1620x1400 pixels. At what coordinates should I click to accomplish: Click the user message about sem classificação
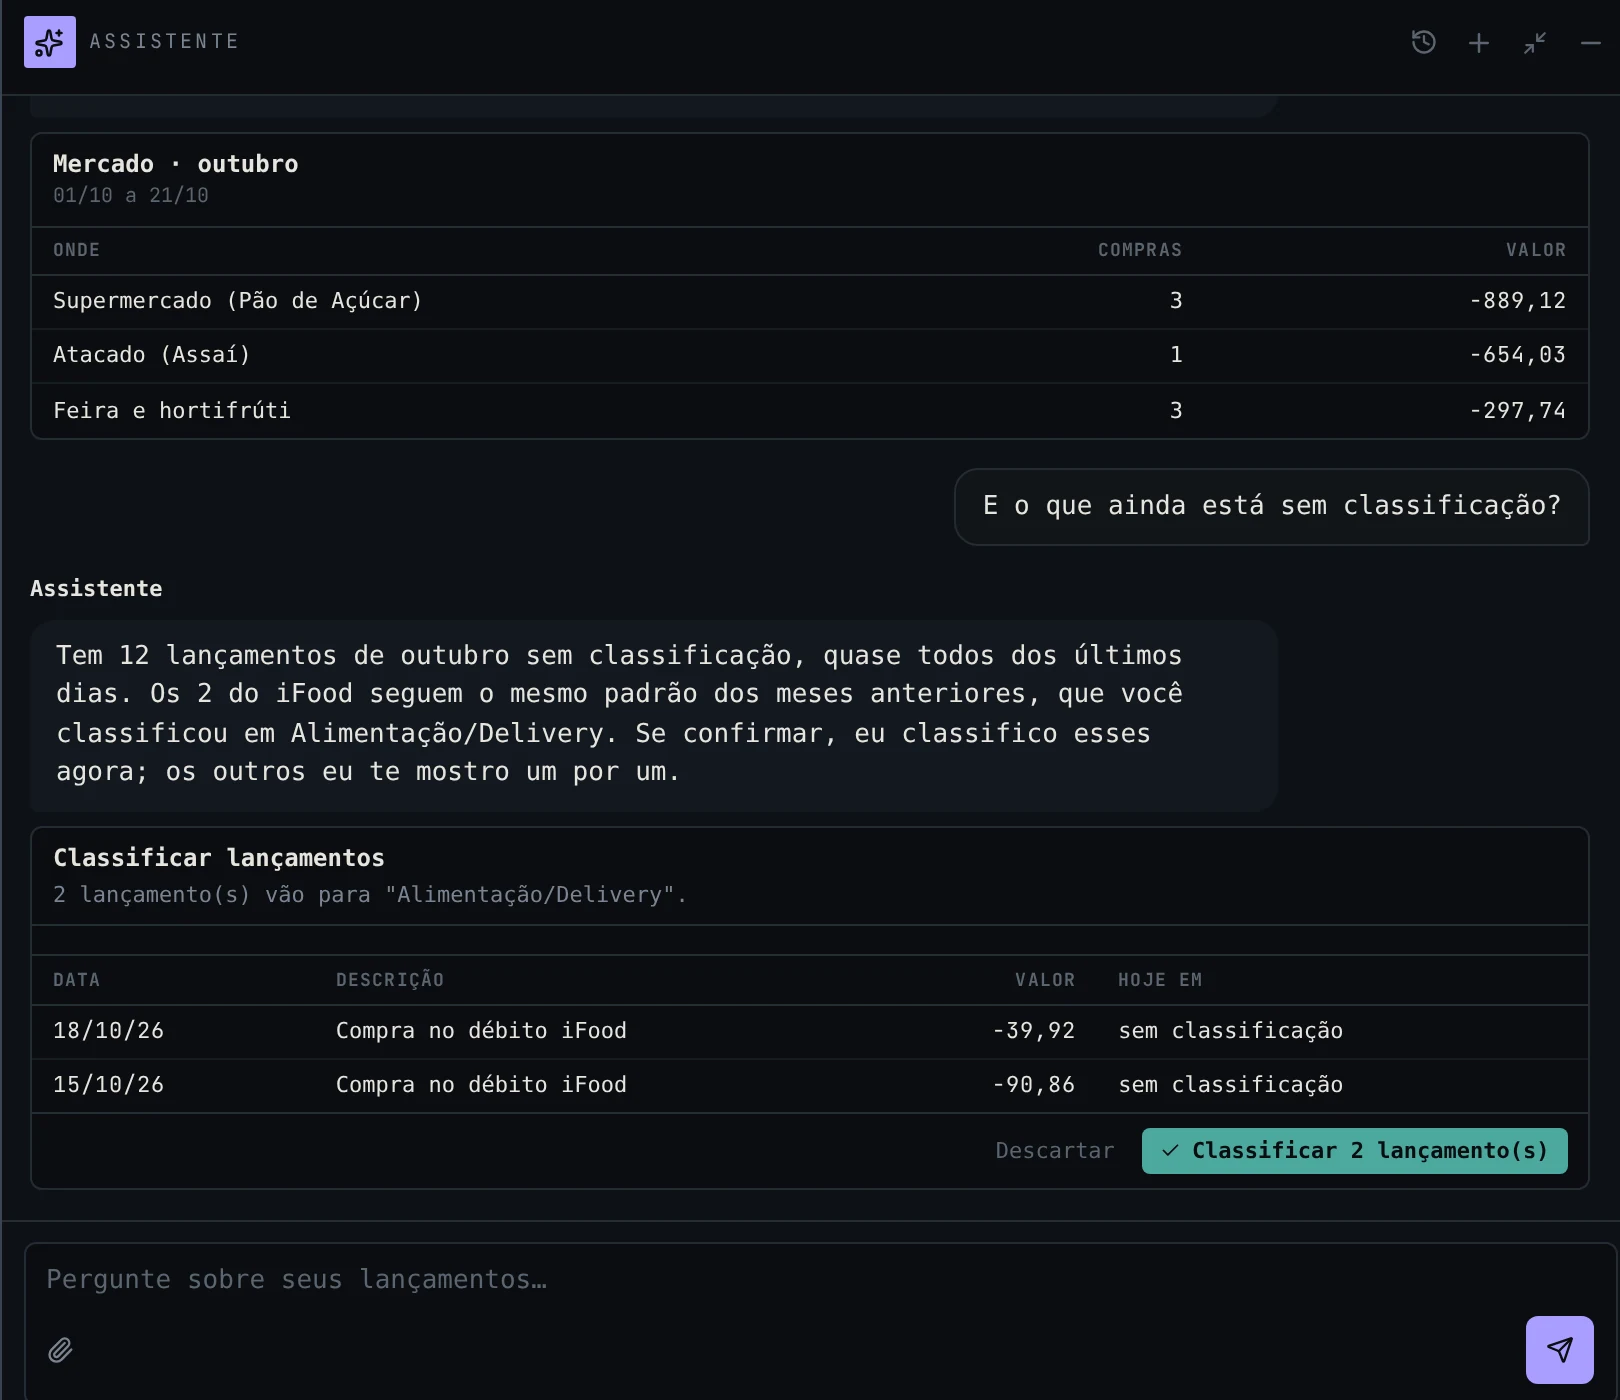point(1272,506)
